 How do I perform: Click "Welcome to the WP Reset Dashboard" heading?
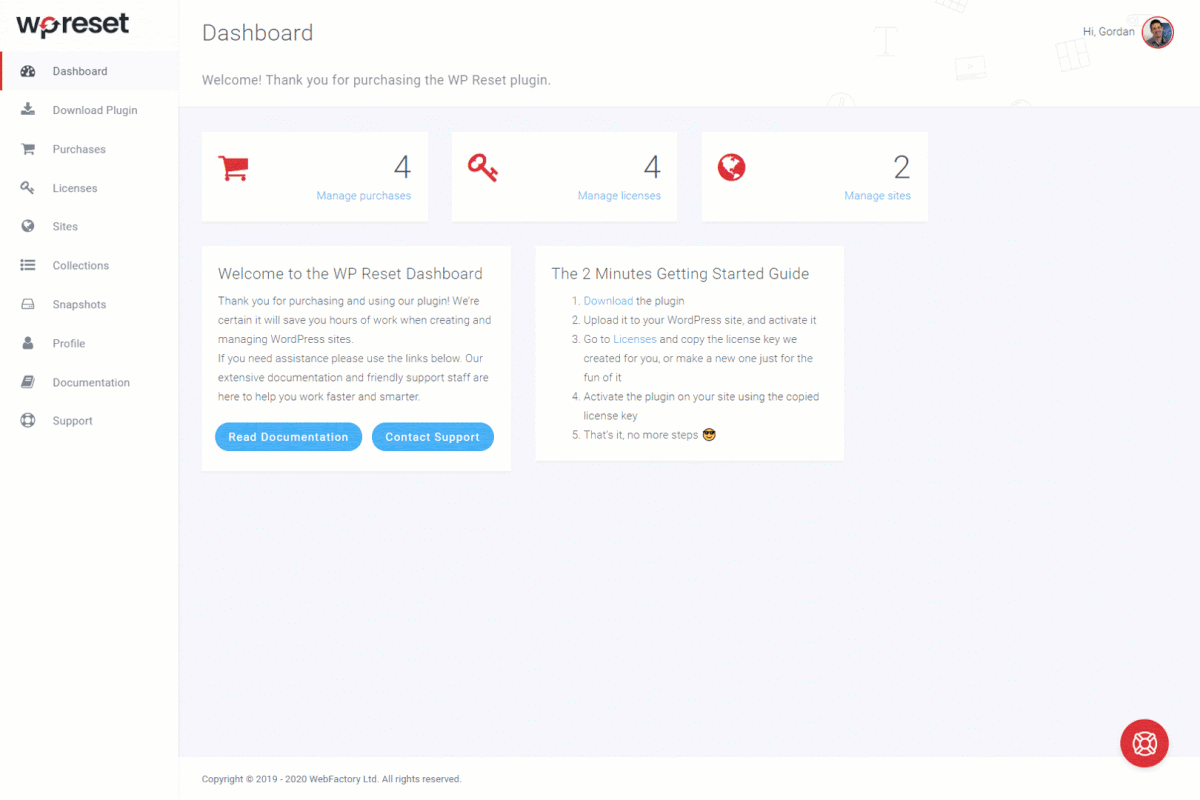click(350, 274)
